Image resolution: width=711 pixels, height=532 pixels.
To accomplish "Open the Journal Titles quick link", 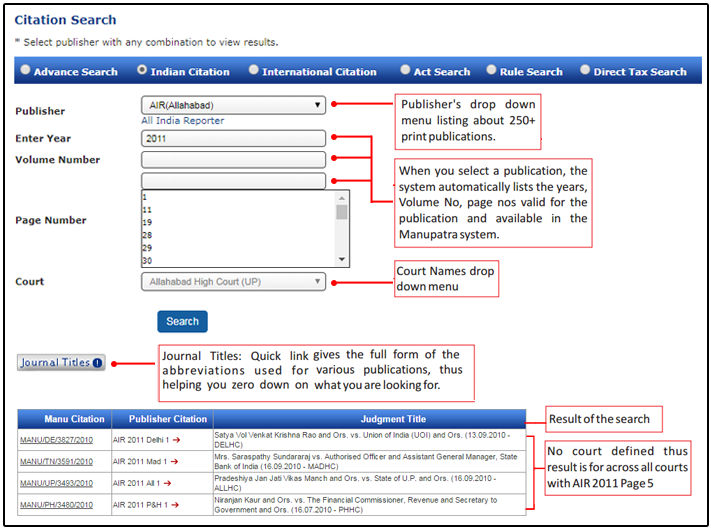I will tap(56, 363).
